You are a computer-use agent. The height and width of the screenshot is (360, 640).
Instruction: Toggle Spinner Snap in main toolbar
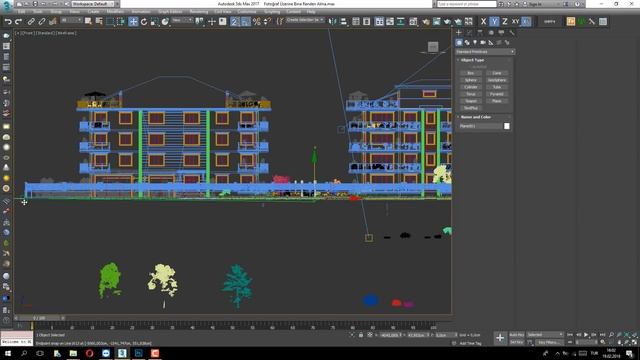[267, 21]
